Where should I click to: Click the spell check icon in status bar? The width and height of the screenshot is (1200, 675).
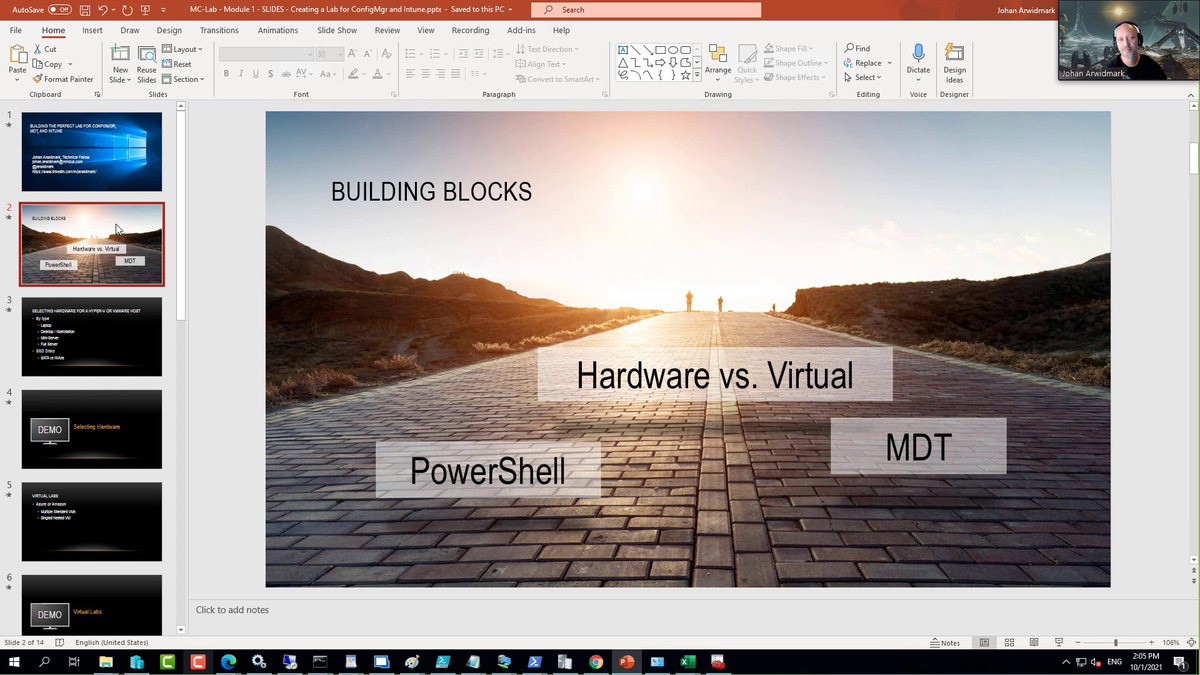coord(60,642)
